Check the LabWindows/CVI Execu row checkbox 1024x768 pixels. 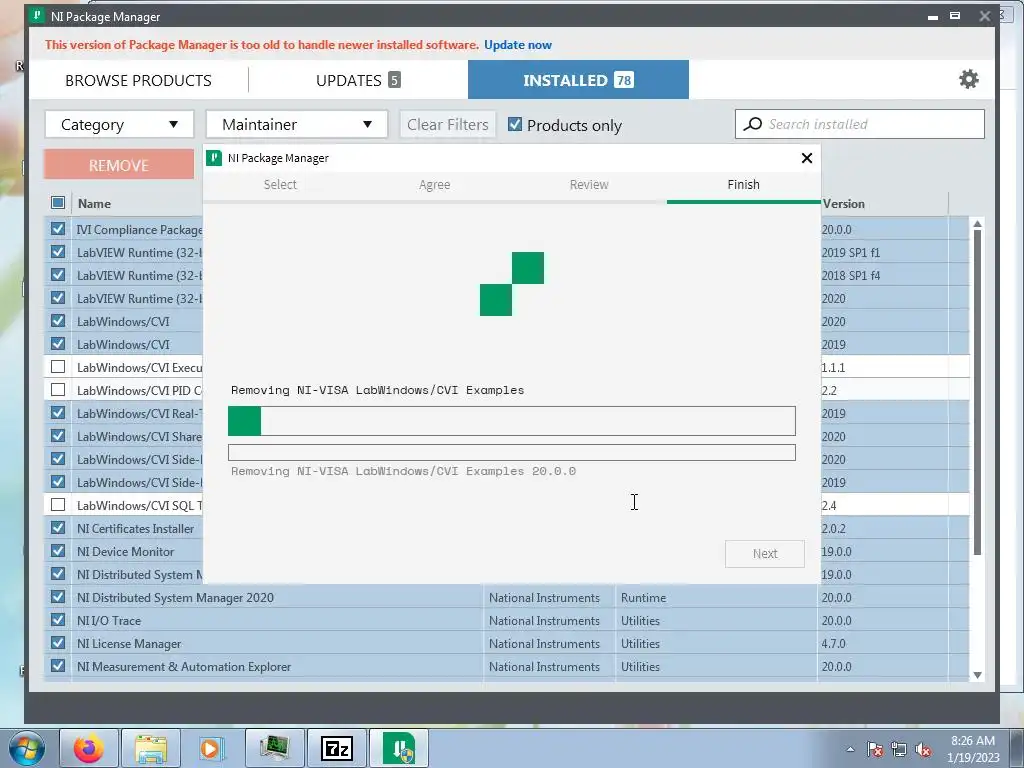(x=57, y=366)
